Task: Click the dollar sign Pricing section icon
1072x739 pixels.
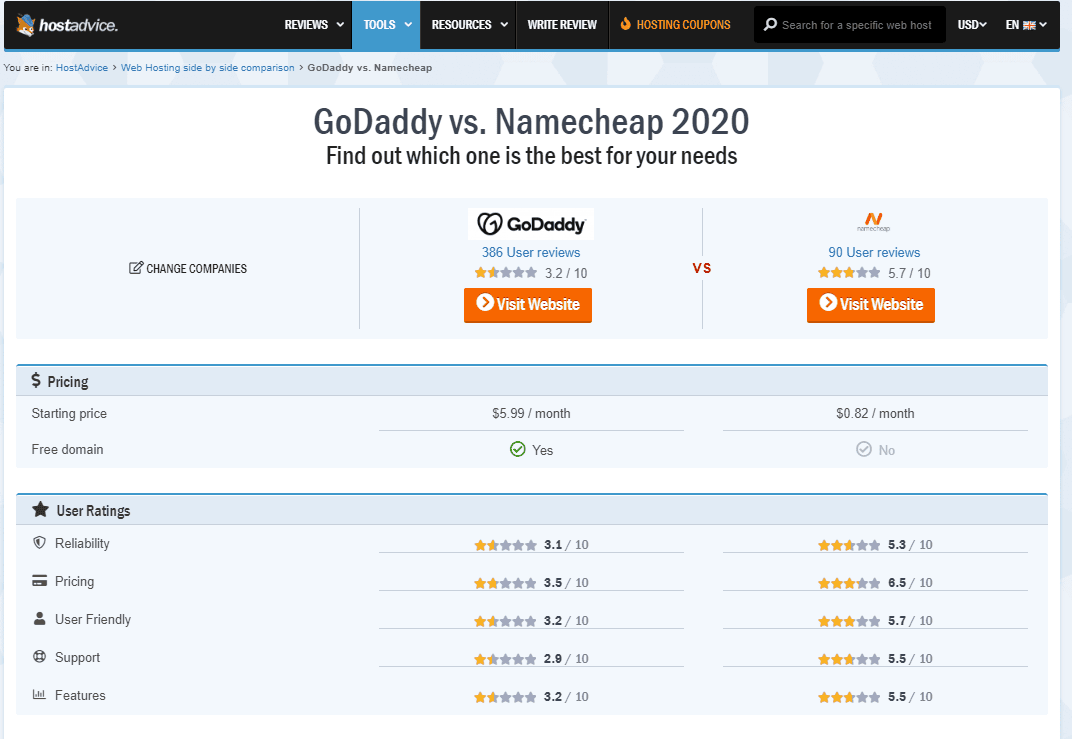Action: (36, 380)
